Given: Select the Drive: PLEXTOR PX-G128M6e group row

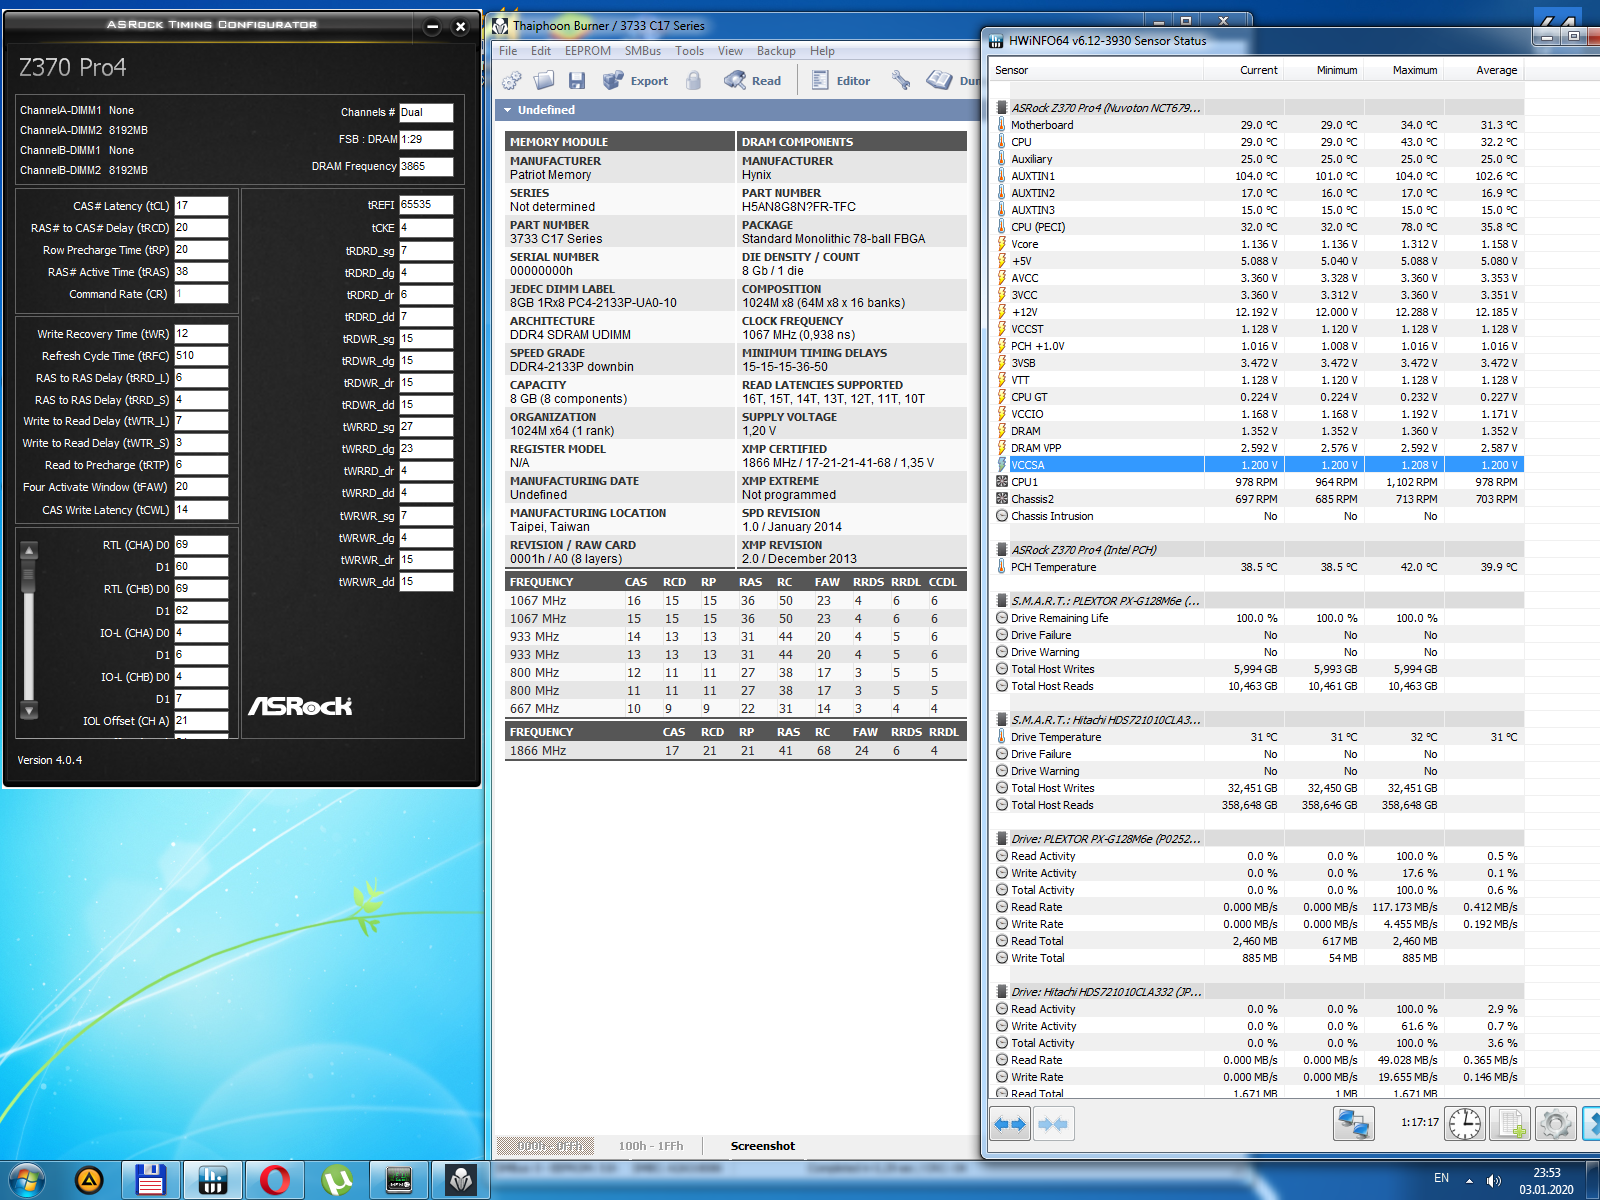Looking at the screenshot, I should pyautogui.click(x=1257, y=839).
